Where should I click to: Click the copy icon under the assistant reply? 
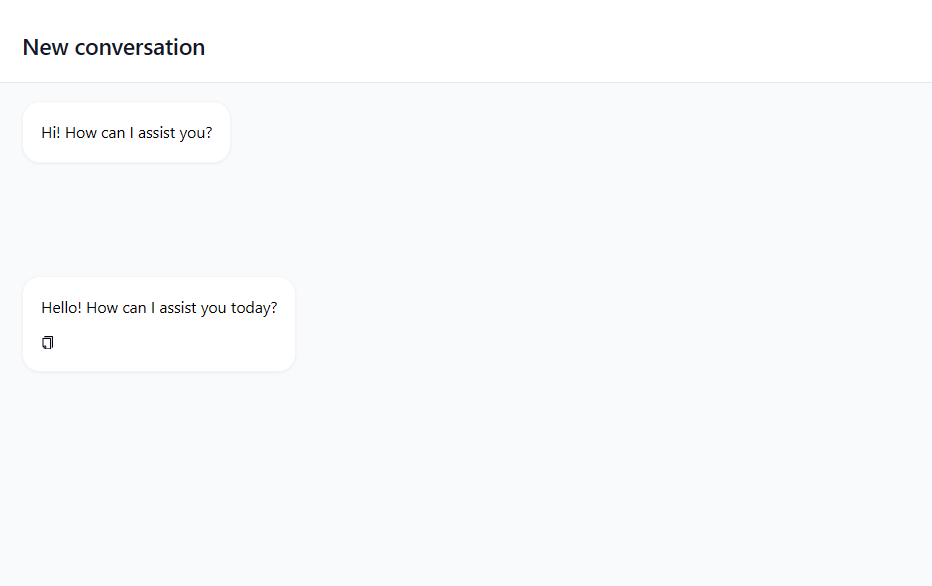[x=47, y=343]
